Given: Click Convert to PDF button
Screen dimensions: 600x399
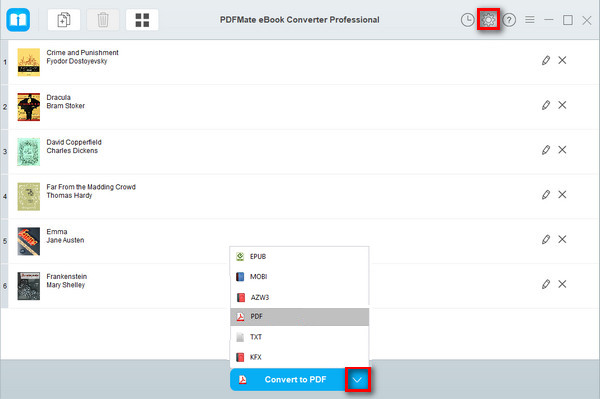Looking at the screenshot, I should coord(288,379).
